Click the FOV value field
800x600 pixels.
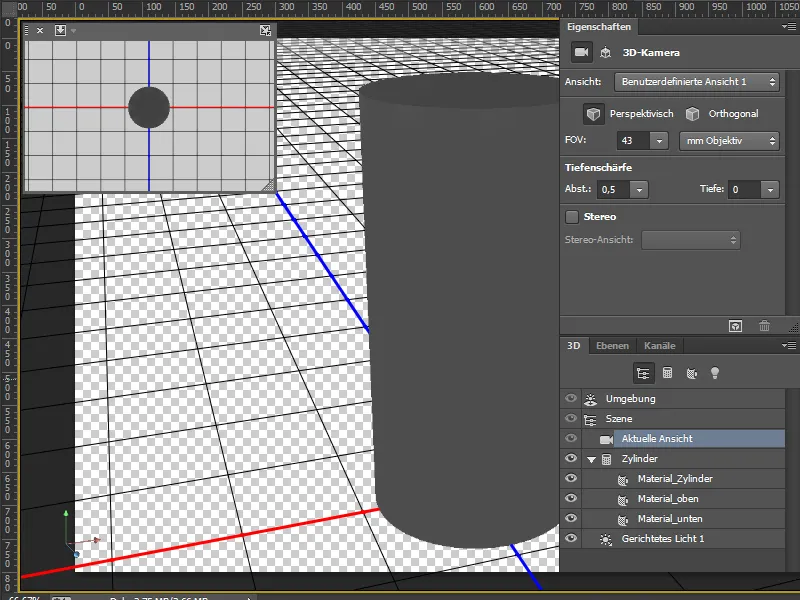(633, 140)
